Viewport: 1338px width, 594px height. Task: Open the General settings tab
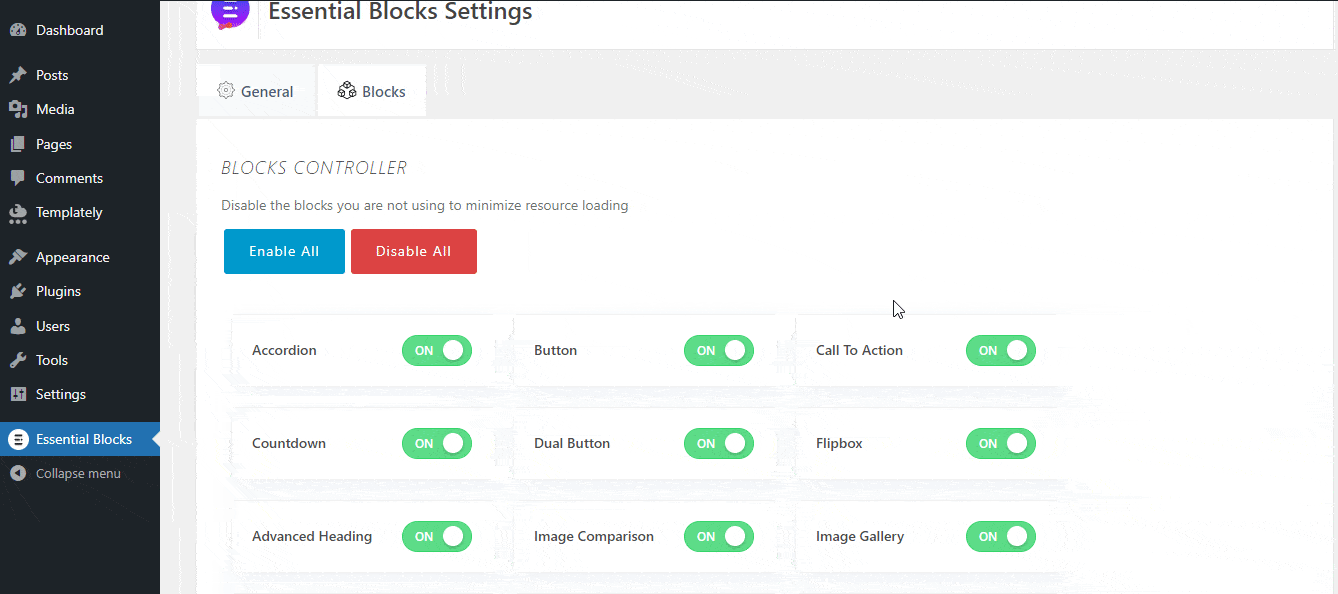[x=255, y=91]
